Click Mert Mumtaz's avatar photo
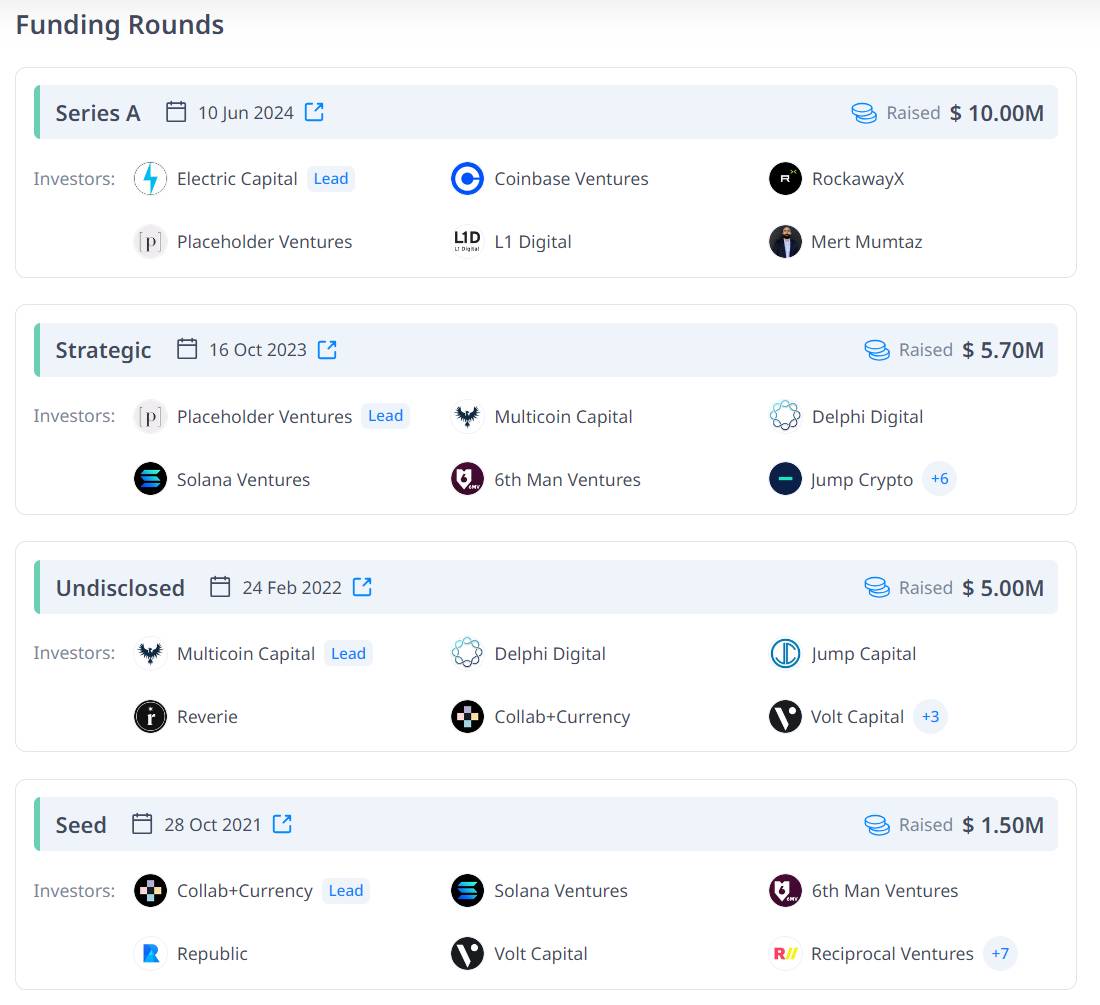1100x1005 pixels. pos(785,242)
